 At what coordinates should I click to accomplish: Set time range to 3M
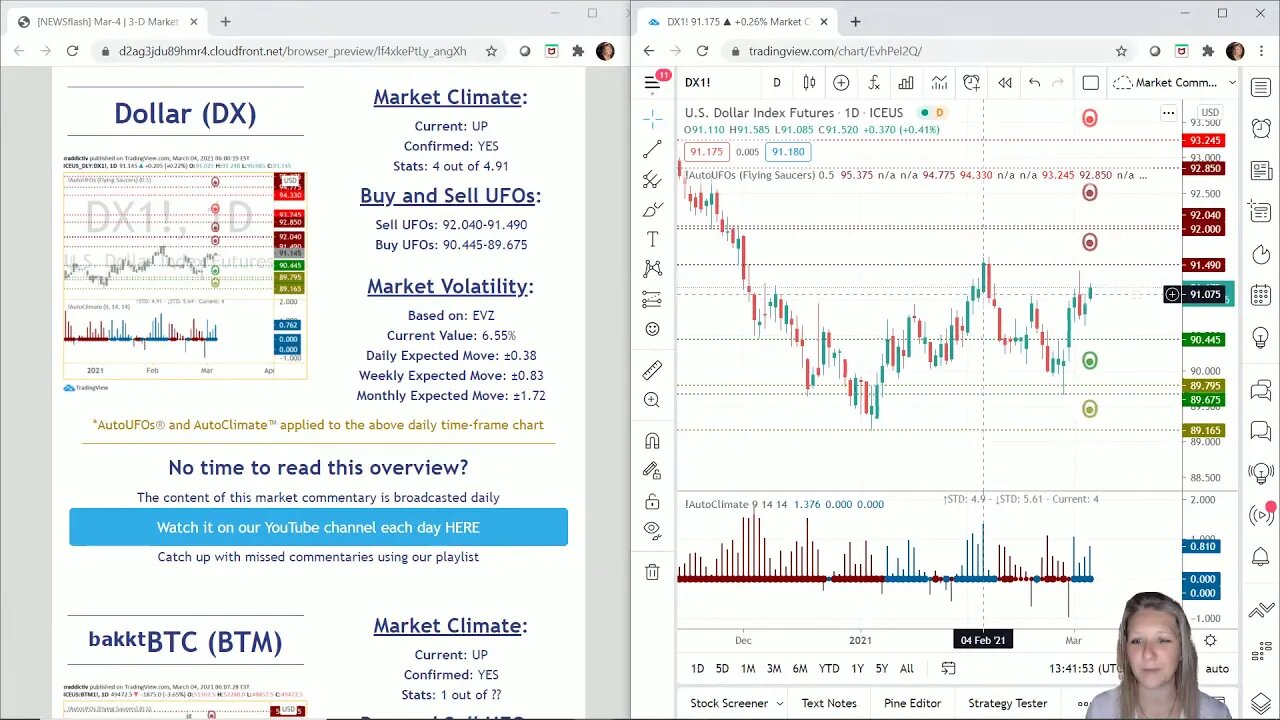click(x=774, y=668)
